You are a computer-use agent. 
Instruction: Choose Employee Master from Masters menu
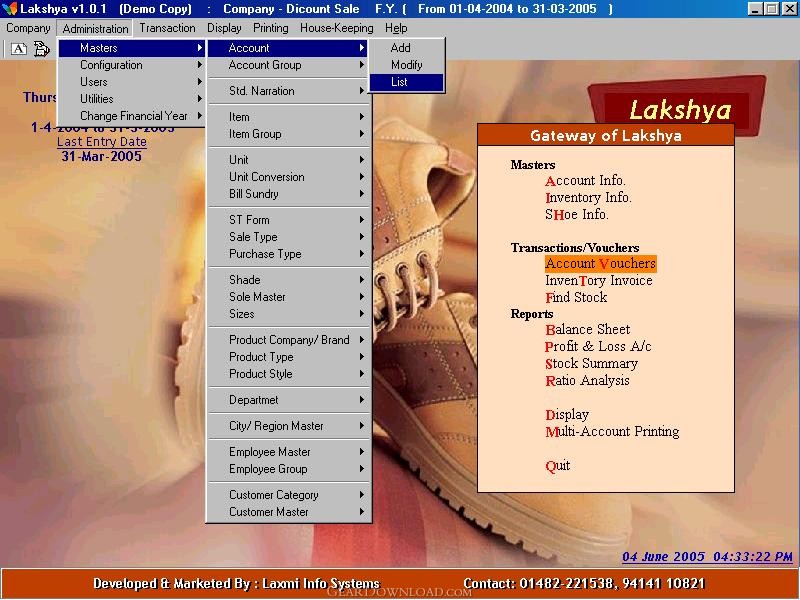click(288, 452)
